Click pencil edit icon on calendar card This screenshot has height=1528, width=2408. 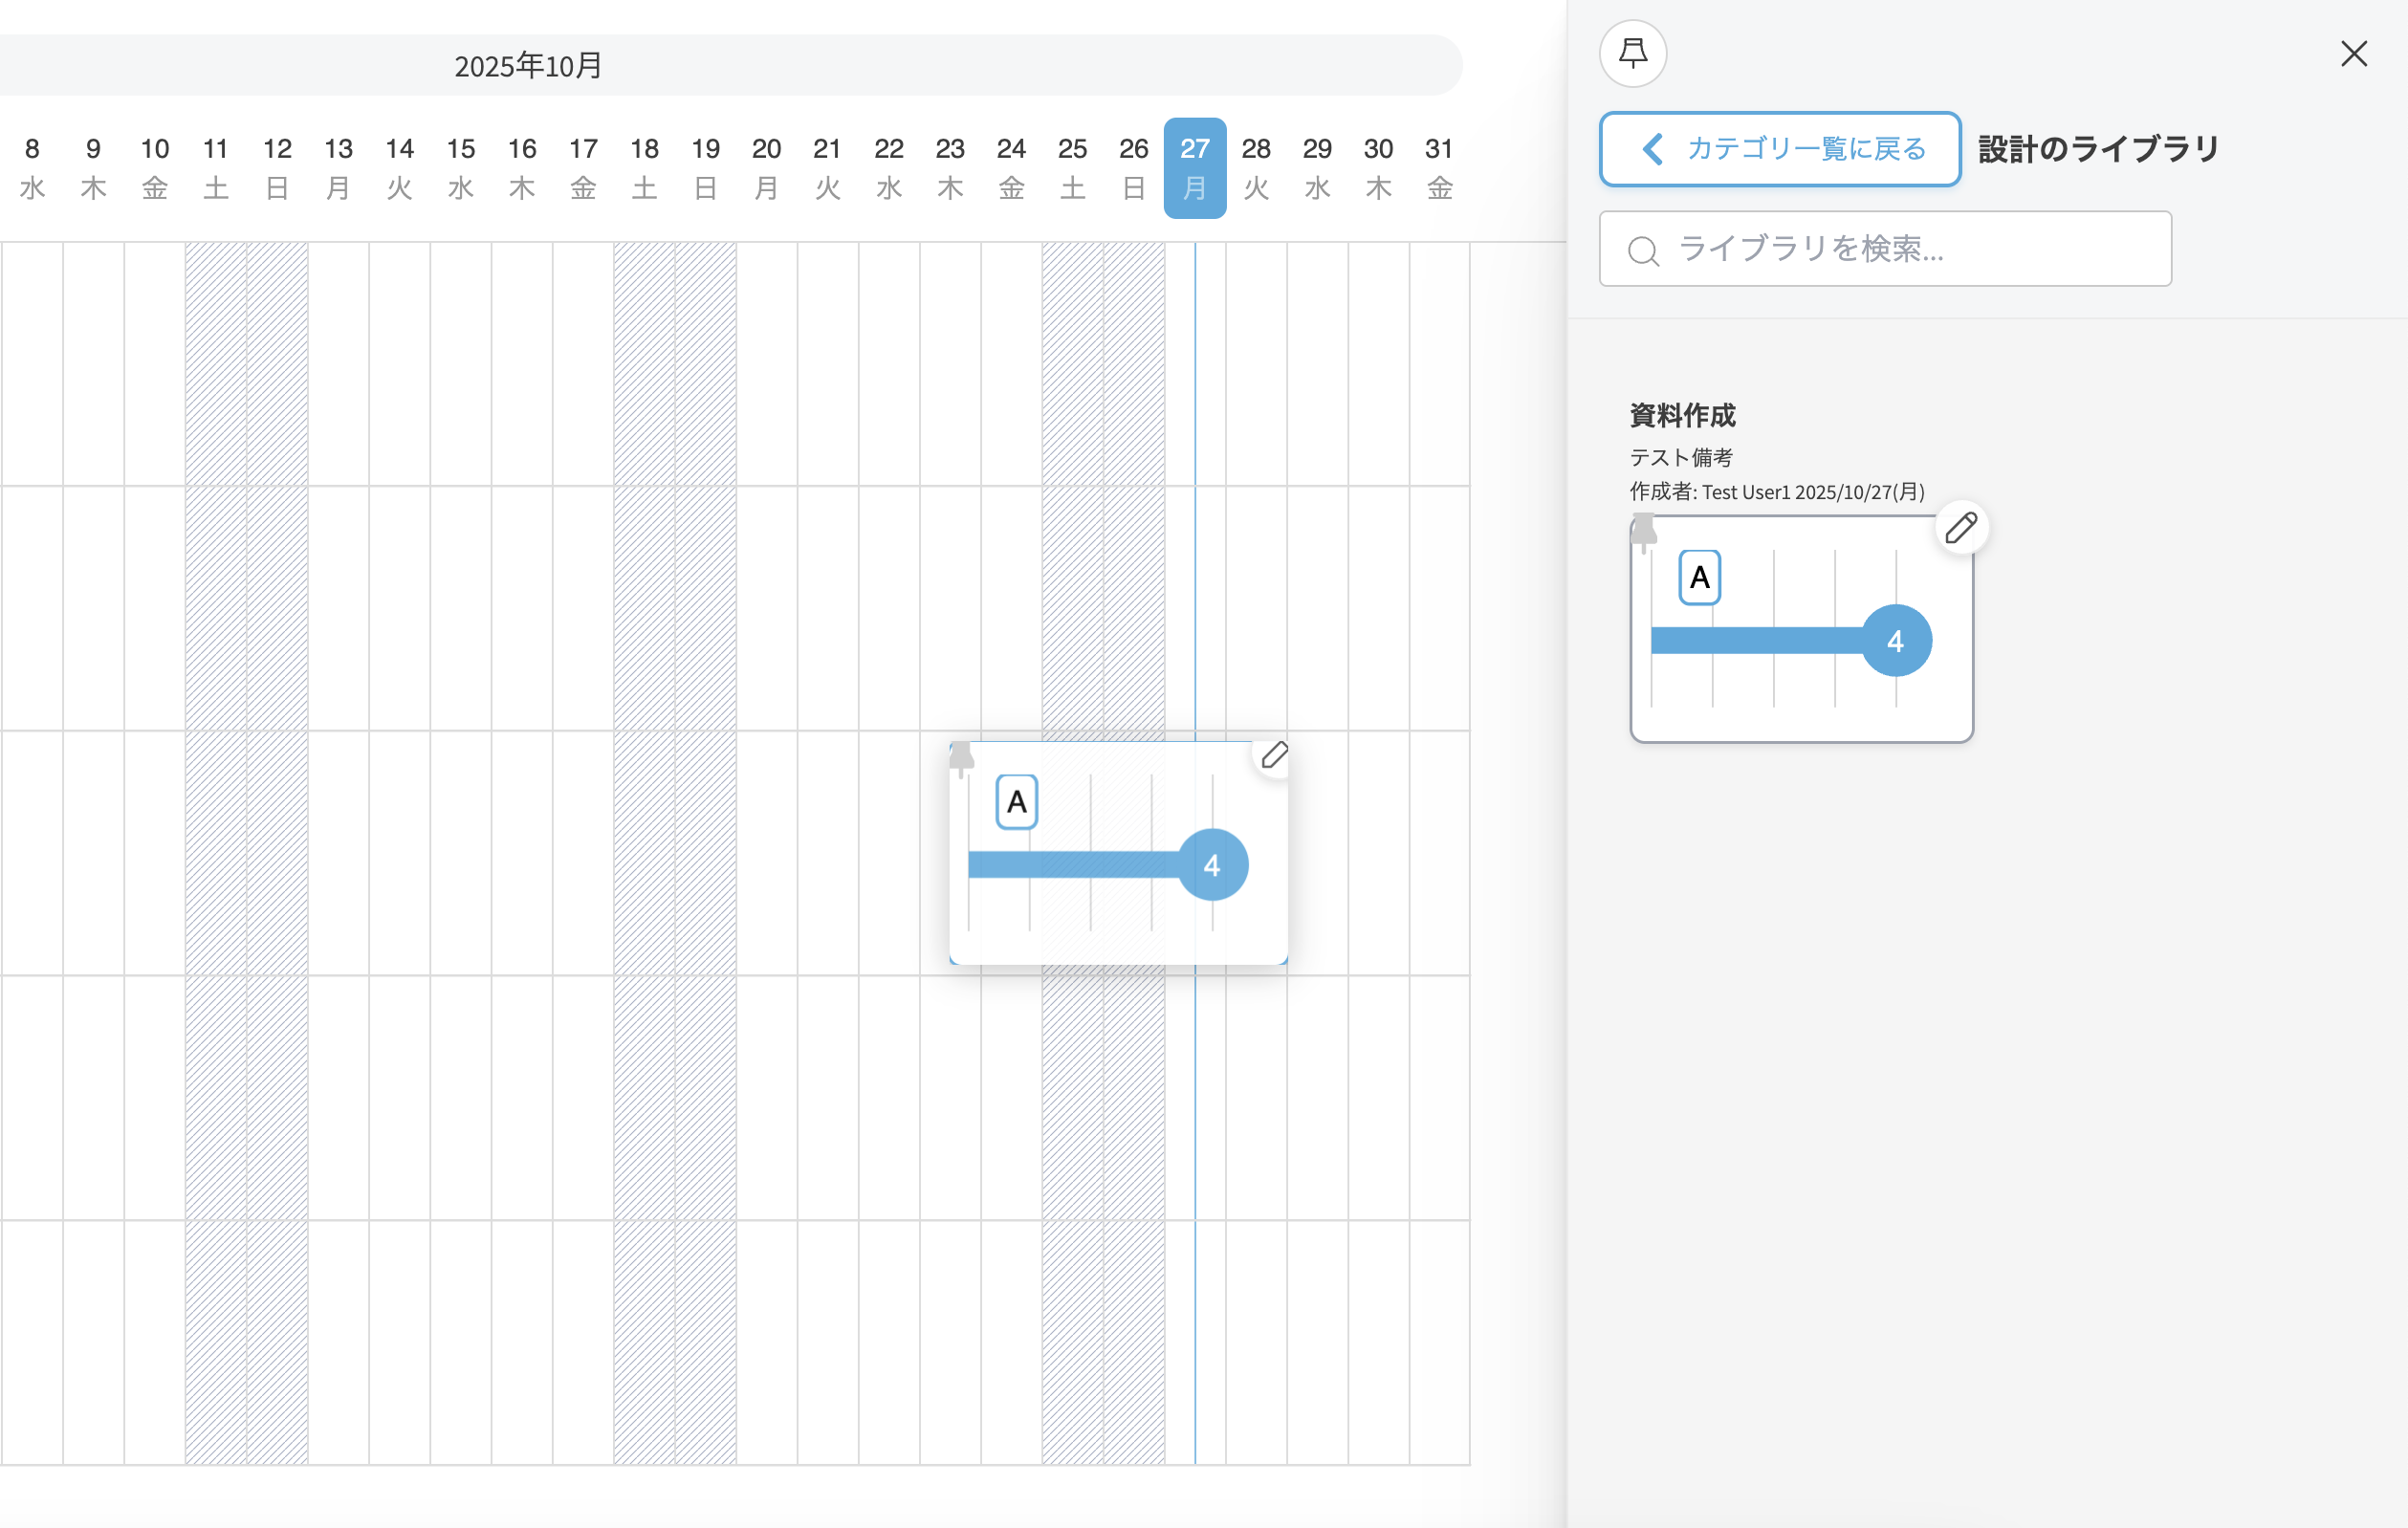tap(1274, 756)
